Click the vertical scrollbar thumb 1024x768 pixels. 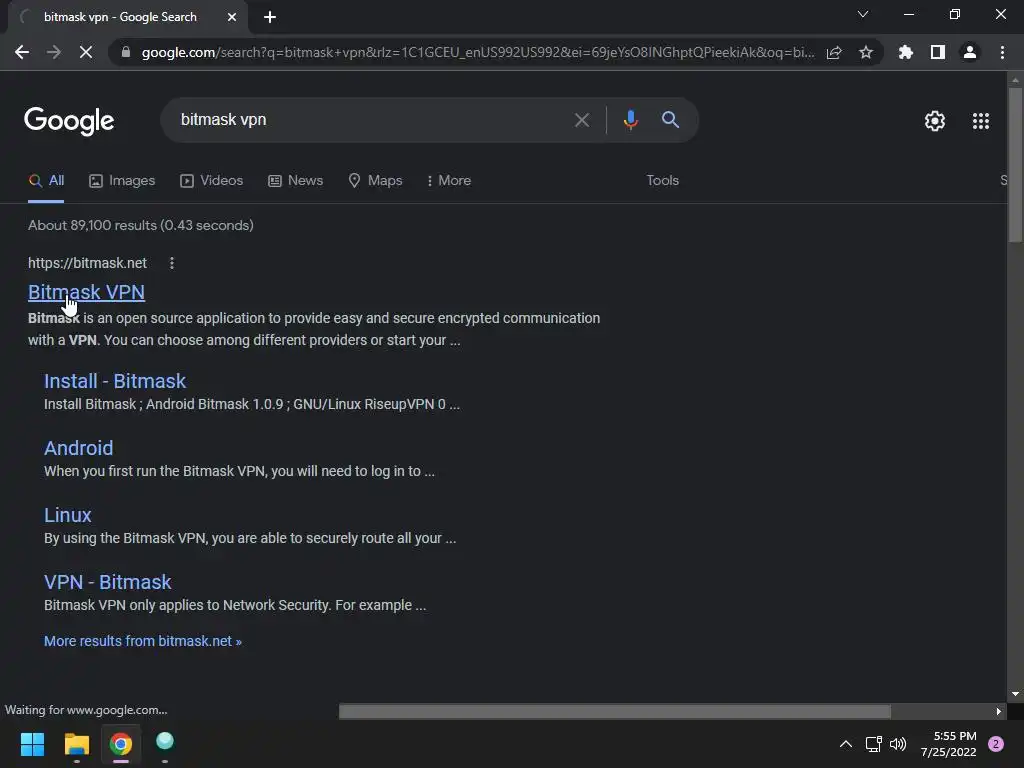(1015, 165)
